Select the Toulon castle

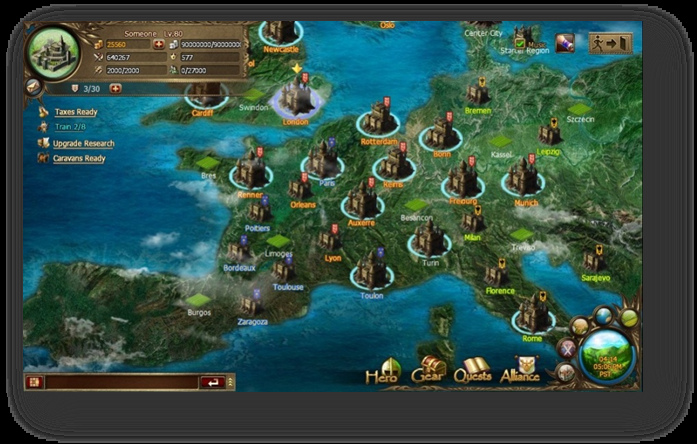[372, 271]
